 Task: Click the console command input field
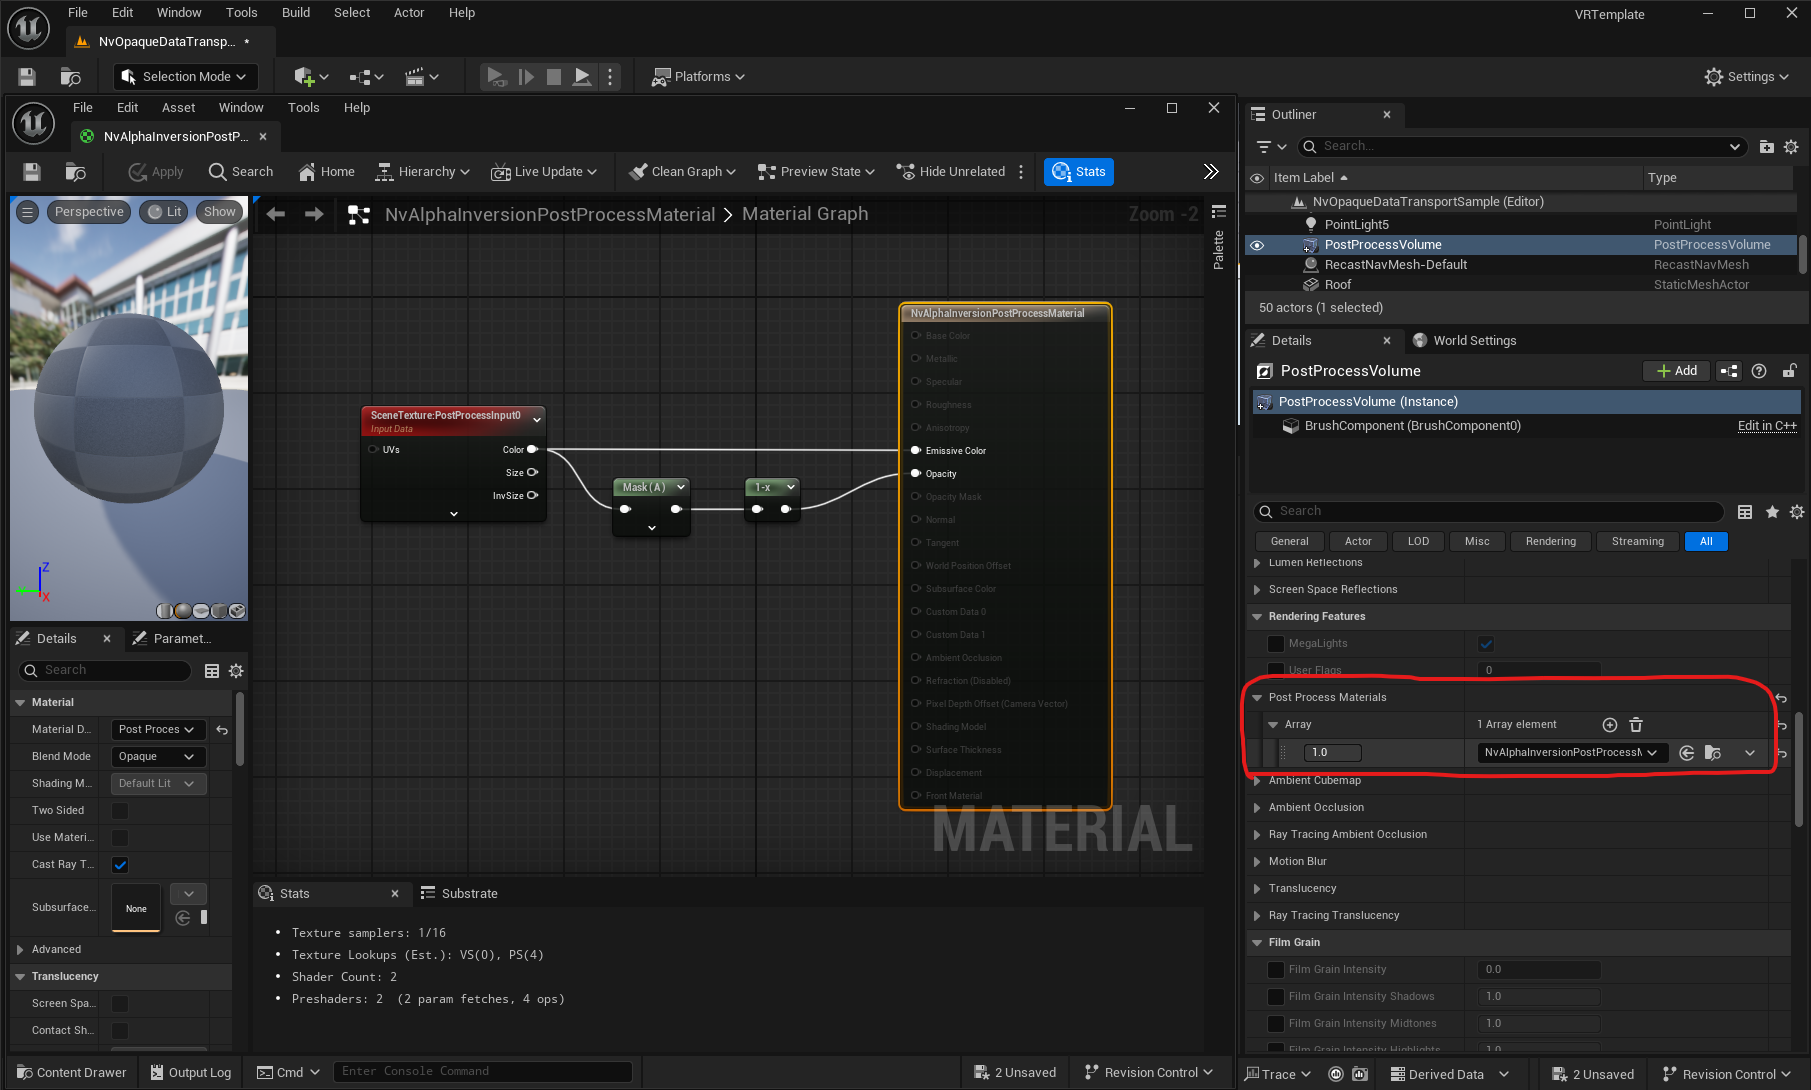pyautogui.click(x=480, y=1072)
